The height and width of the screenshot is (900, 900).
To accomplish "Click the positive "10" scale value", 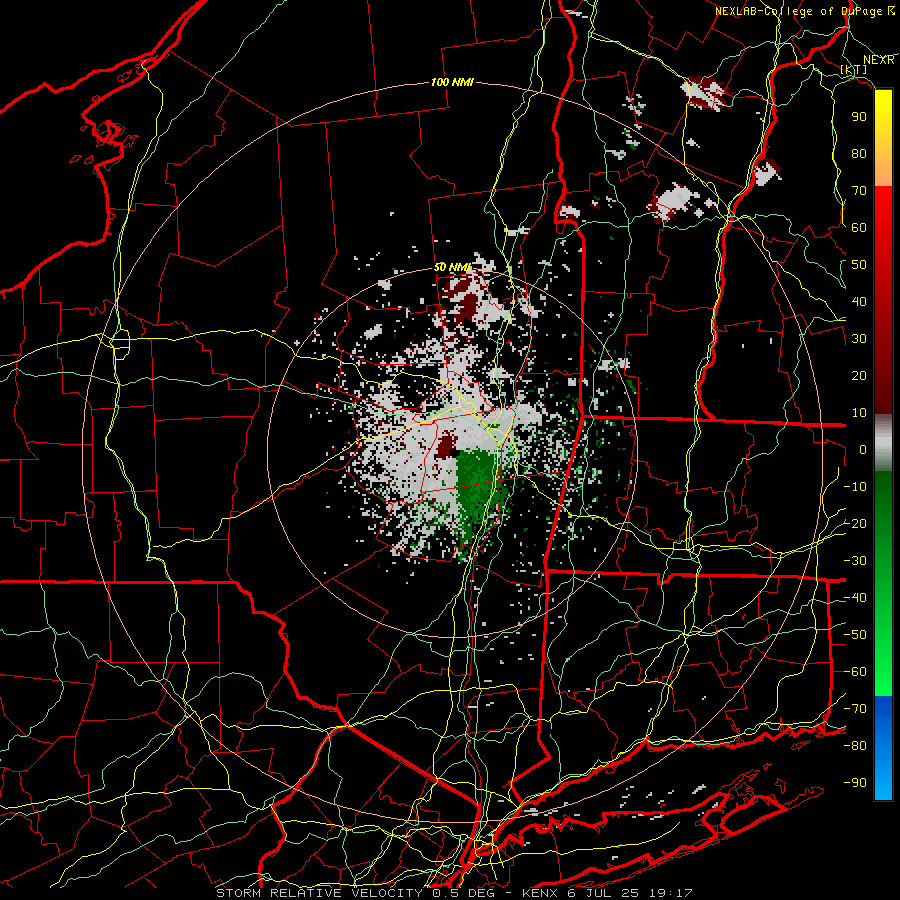I will pyautogui.click(x=859, y=413).
